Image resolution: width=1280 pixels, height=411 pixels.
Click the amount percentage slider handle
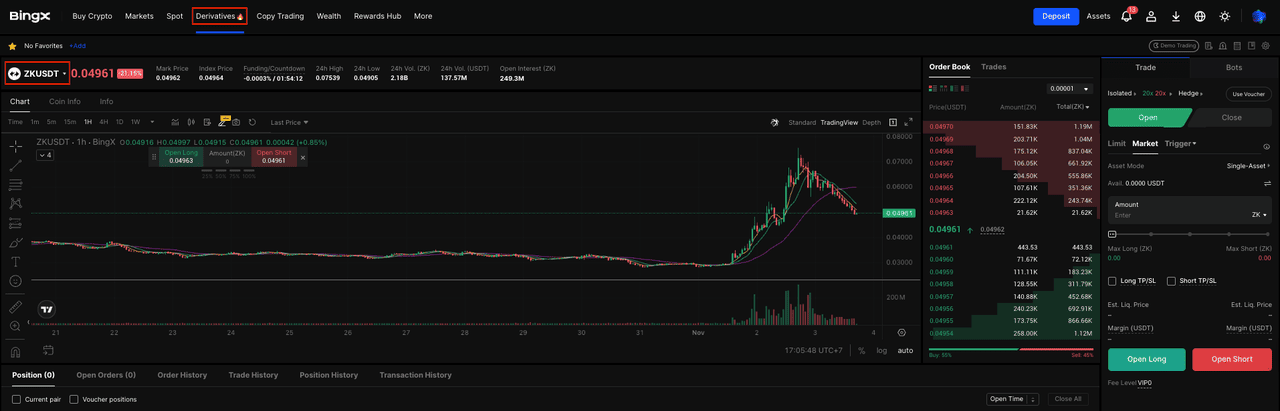coord(1112,234)
